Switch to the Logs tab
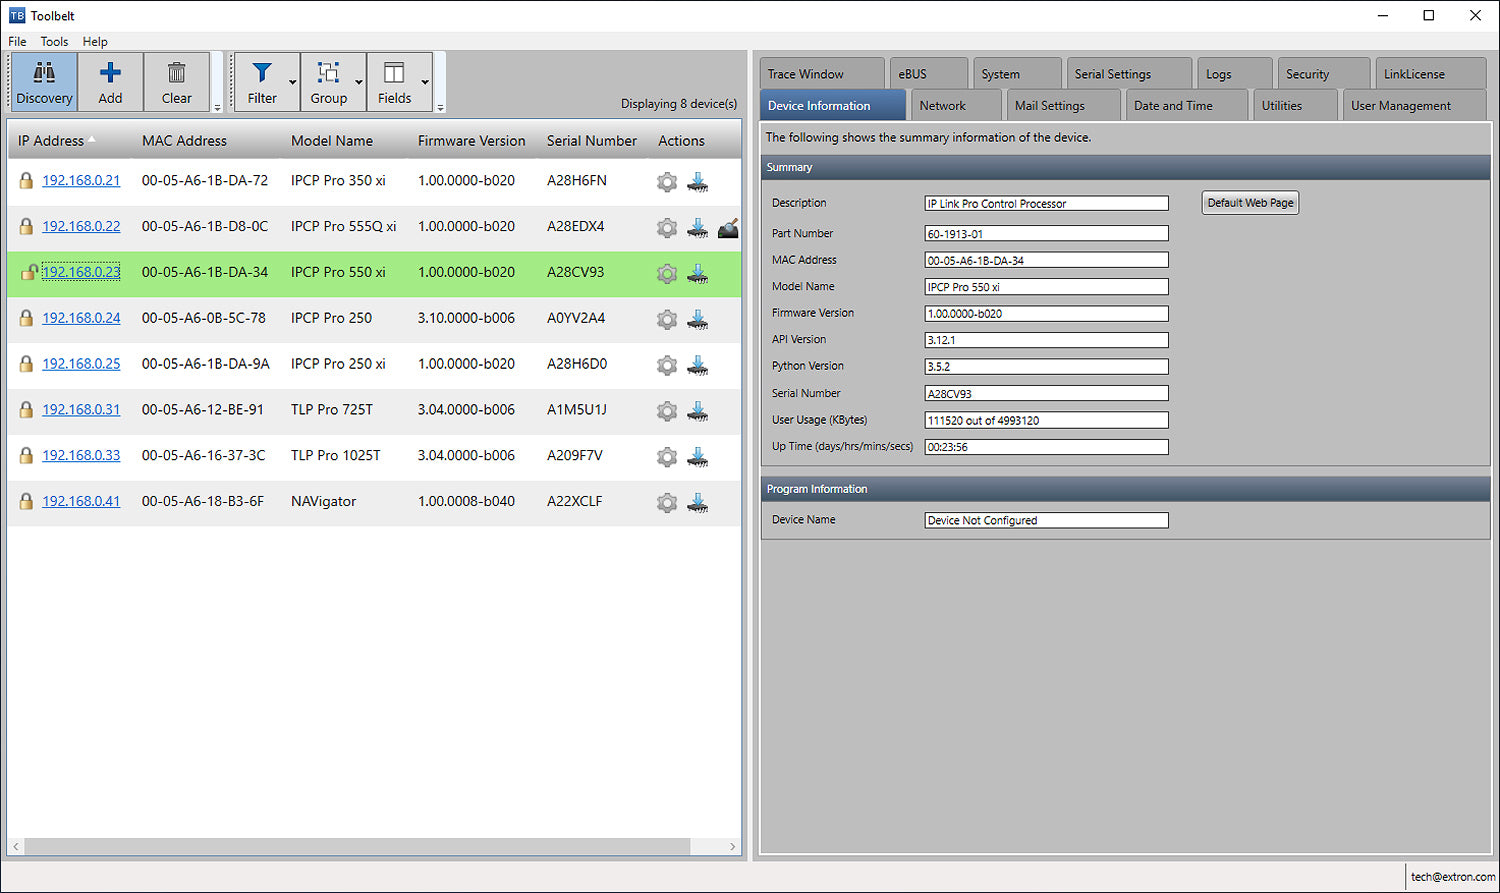1500x893 pixels. pos(1235,74)
